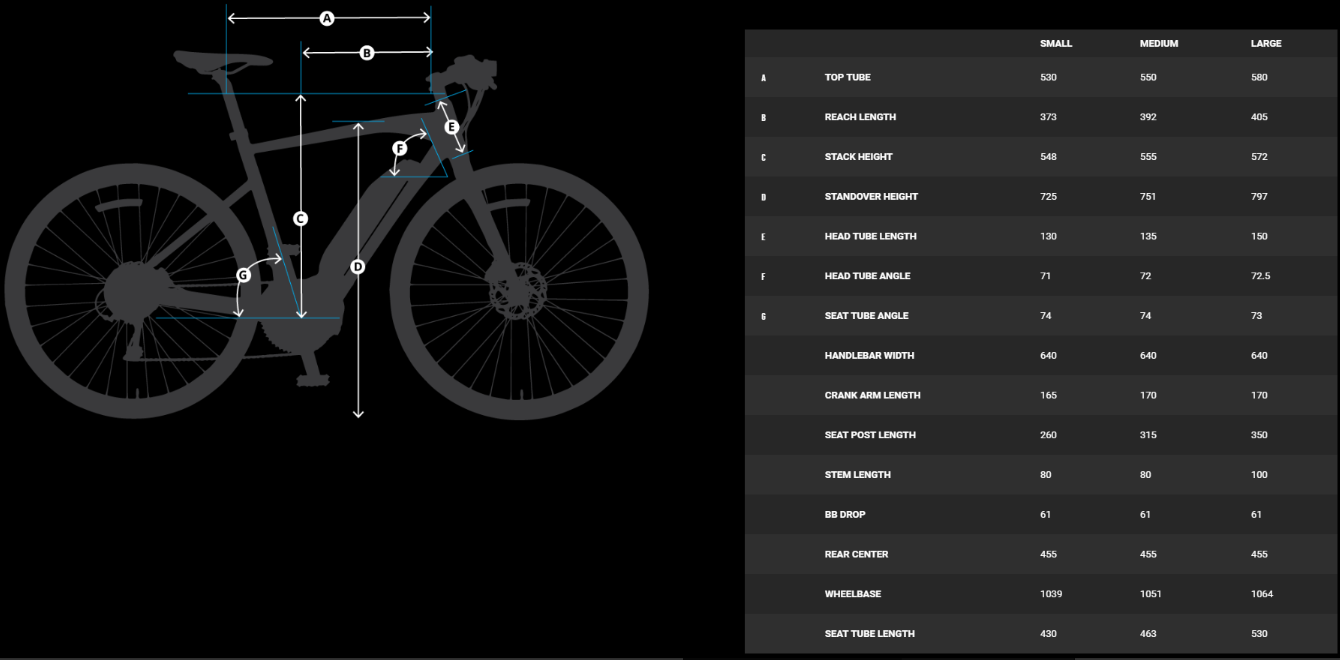Select the medium wheelbase value 1051
The image size is (1340, 660).
click(1150, 594)
